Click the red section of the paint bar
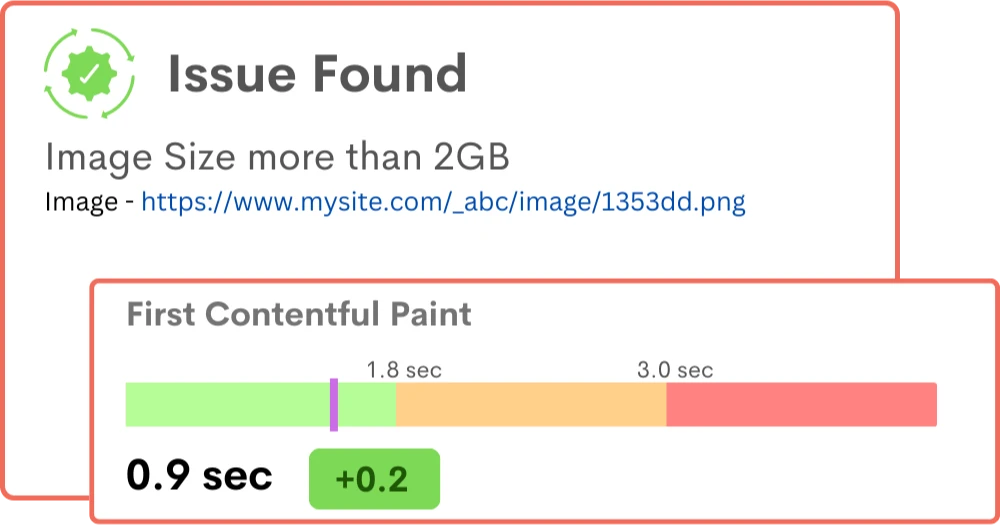1000x525 pixels. point(800,405)
